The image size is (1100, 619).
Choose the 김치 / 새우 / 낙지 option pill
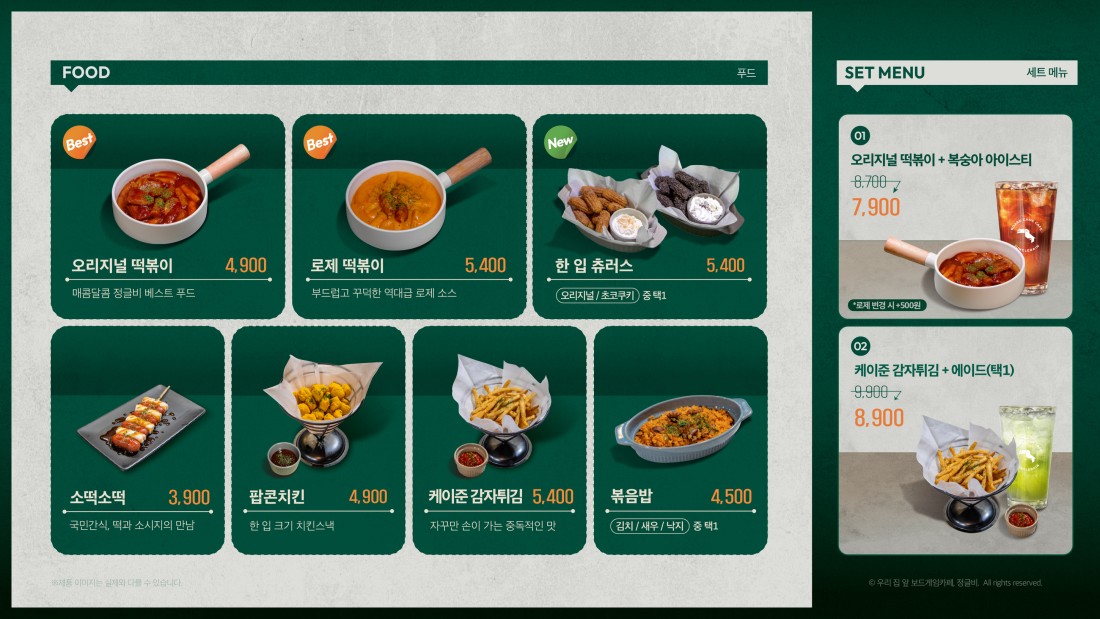pyautogui.click(x=650, y=526)
